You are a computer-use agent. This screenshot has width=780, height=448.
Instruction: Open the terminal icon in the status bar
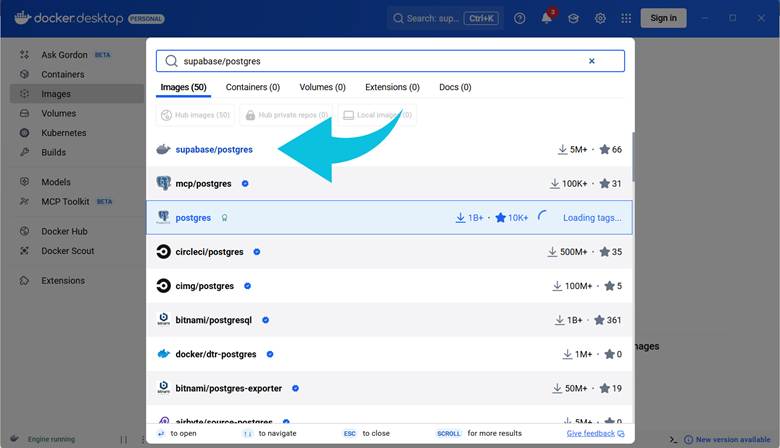coord(673,440)
